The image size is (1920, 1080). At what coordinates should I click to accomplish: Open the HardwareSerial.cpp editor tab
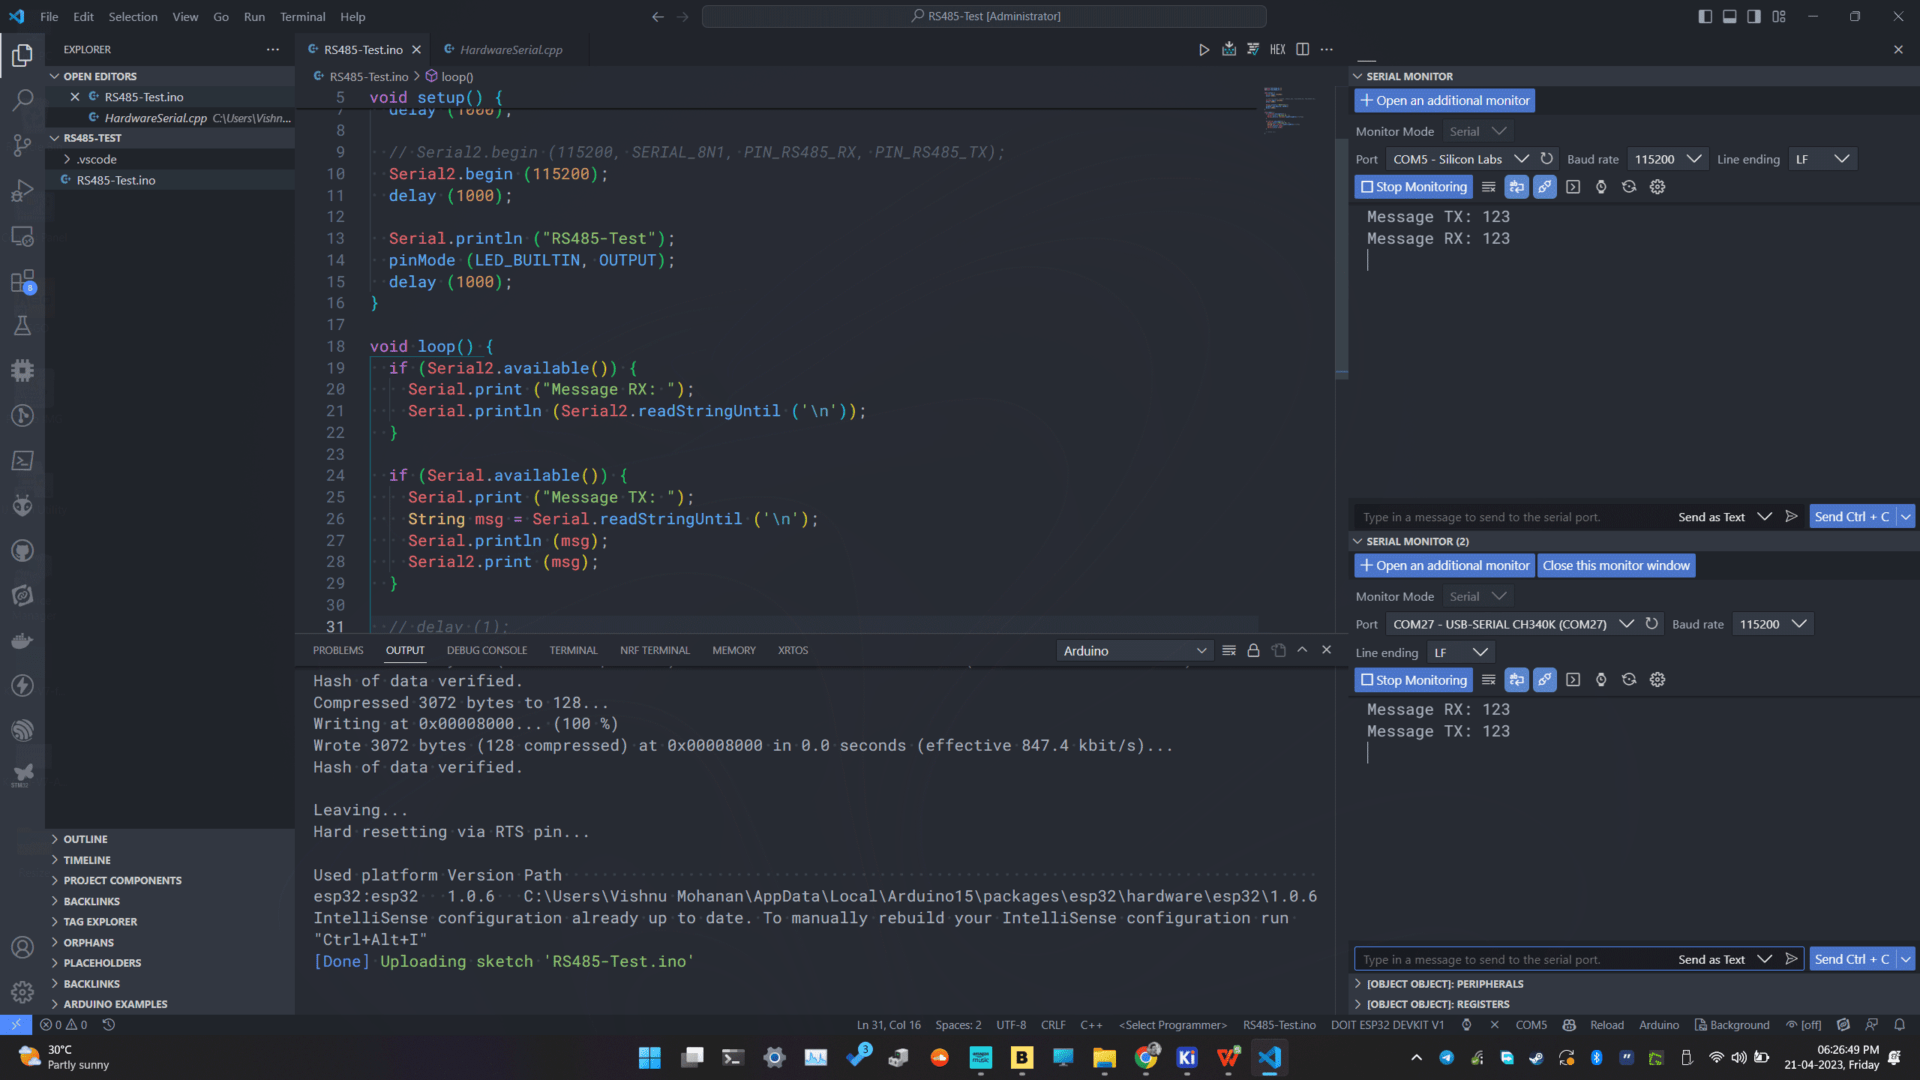[x=511, y=49]
